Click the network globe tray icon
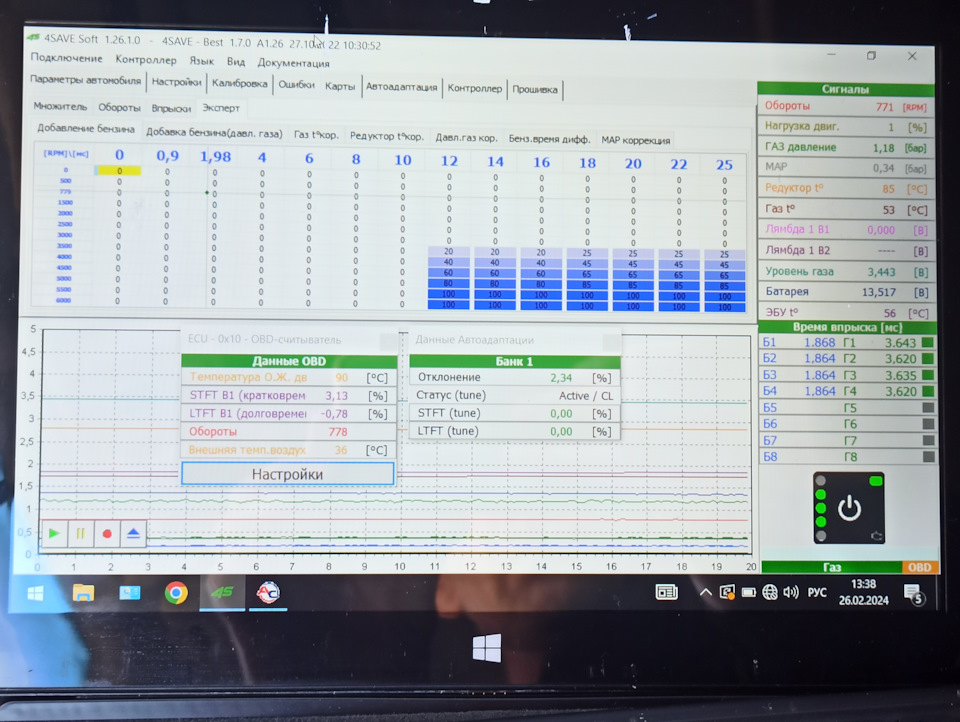This screenshot has width=960, height=722. click(770, 592)
